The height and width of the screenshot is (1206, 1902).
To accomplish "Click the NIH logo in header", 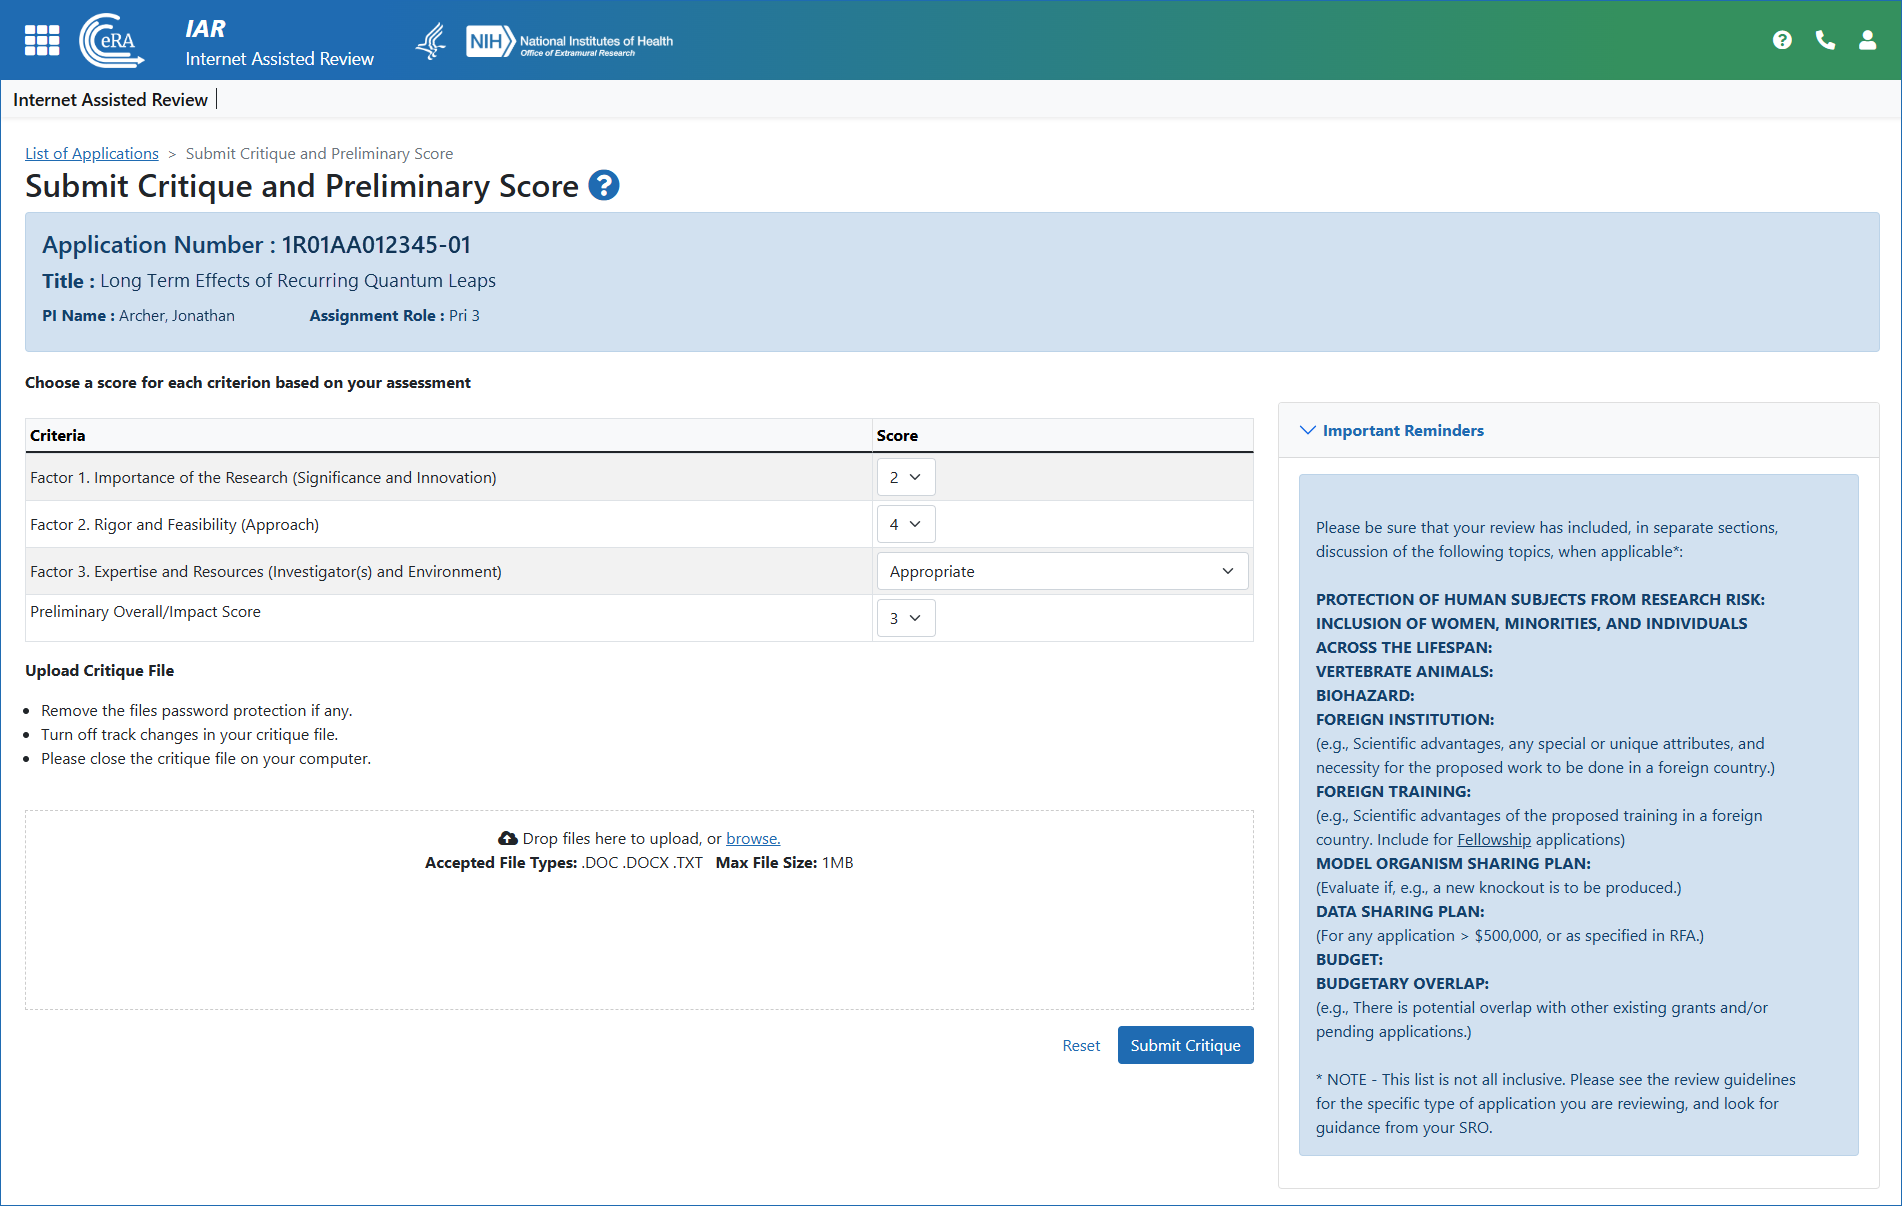I will (569, 41).
